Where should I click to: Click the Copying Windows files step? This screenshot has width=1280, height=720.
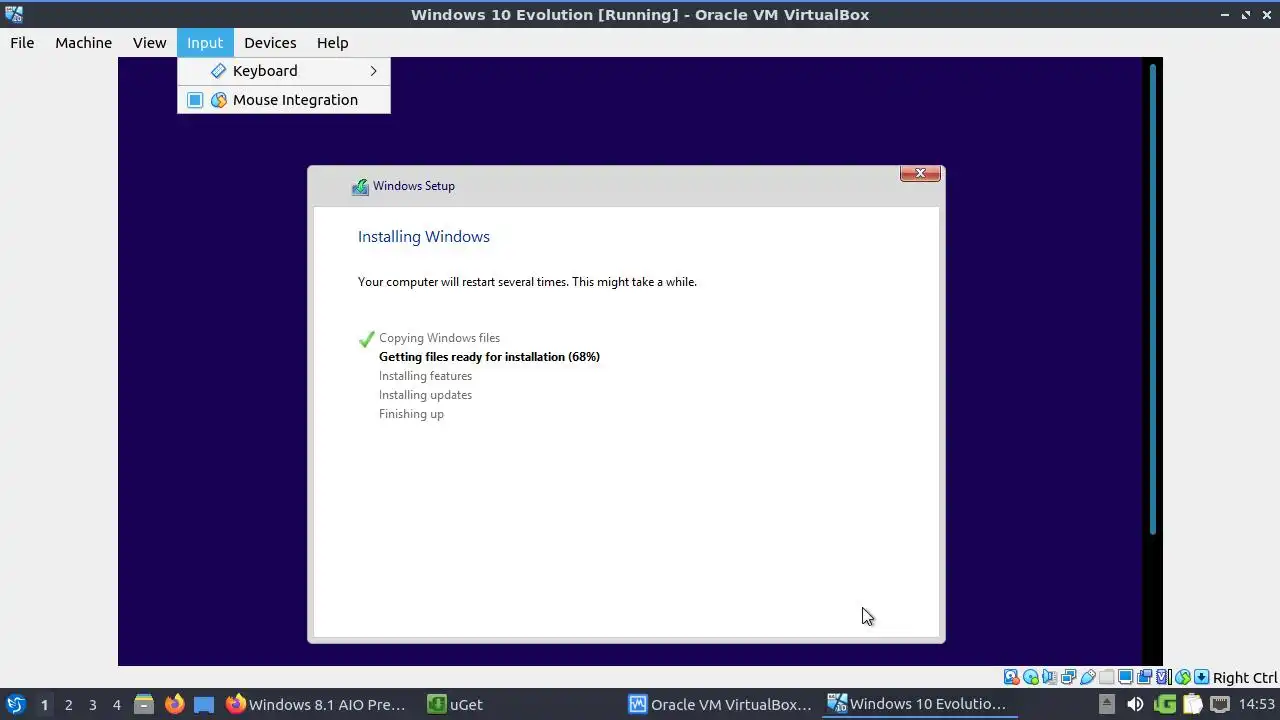point(439,338)
